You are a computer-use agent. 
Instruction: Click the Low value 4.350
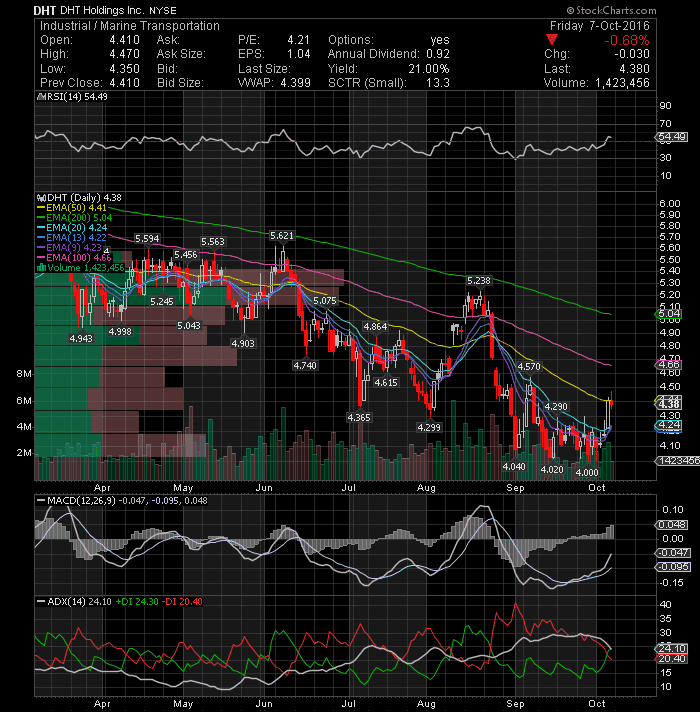124,69
